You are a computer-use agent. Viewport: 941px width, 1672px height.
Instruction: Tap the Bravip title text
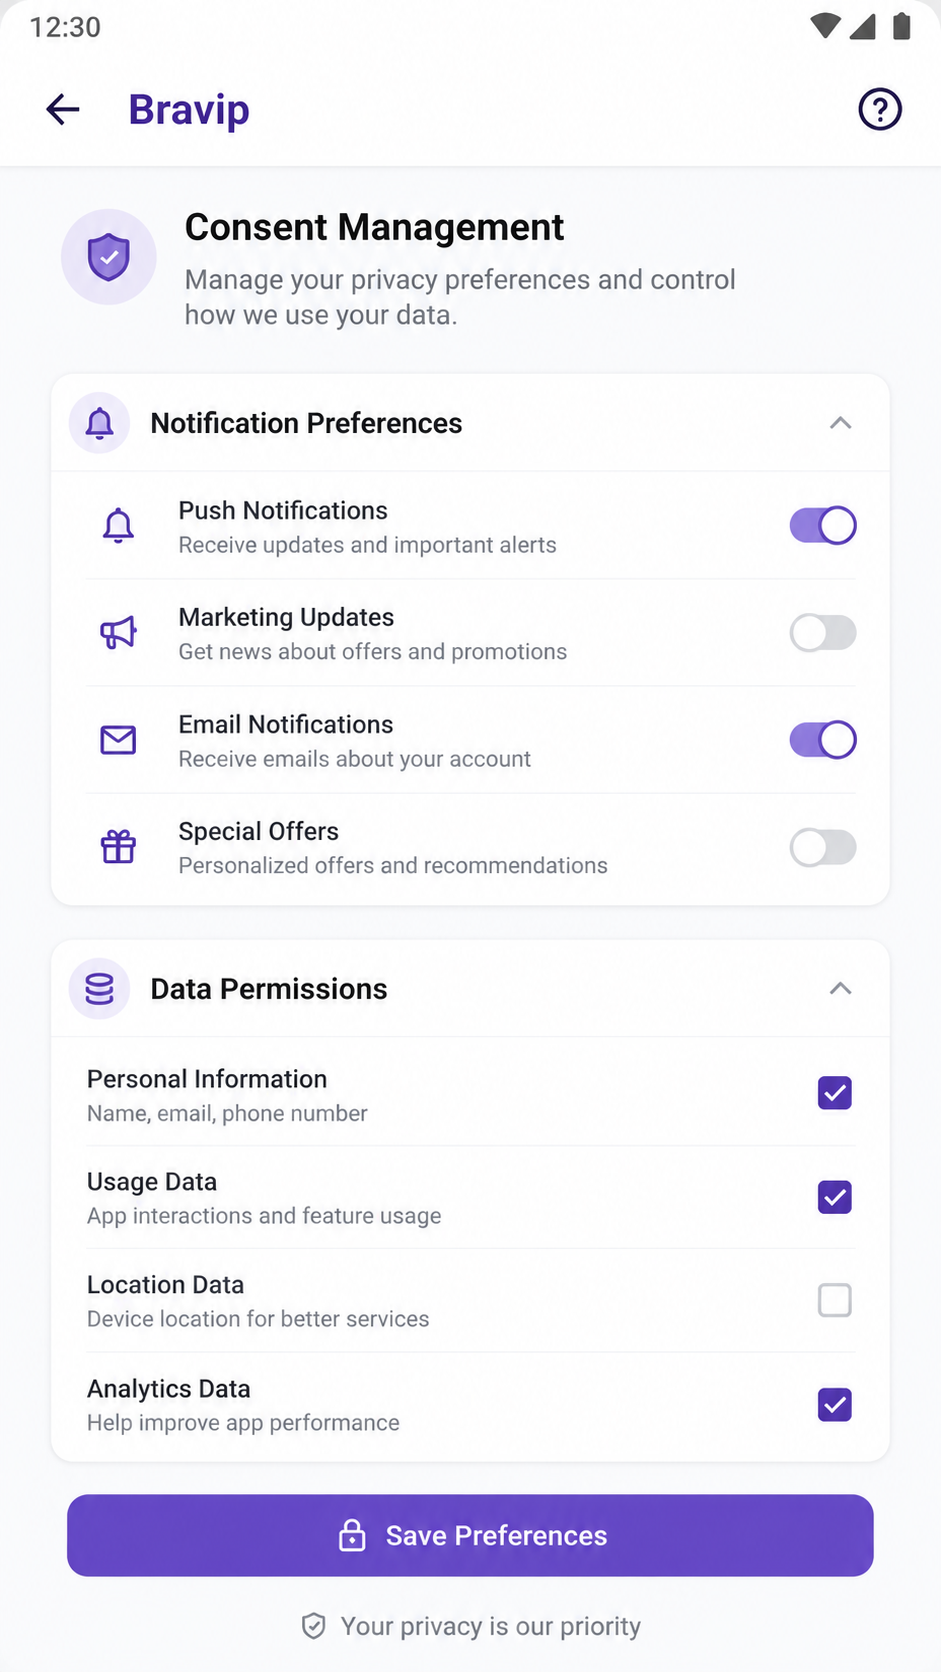[x=189, y=109]
